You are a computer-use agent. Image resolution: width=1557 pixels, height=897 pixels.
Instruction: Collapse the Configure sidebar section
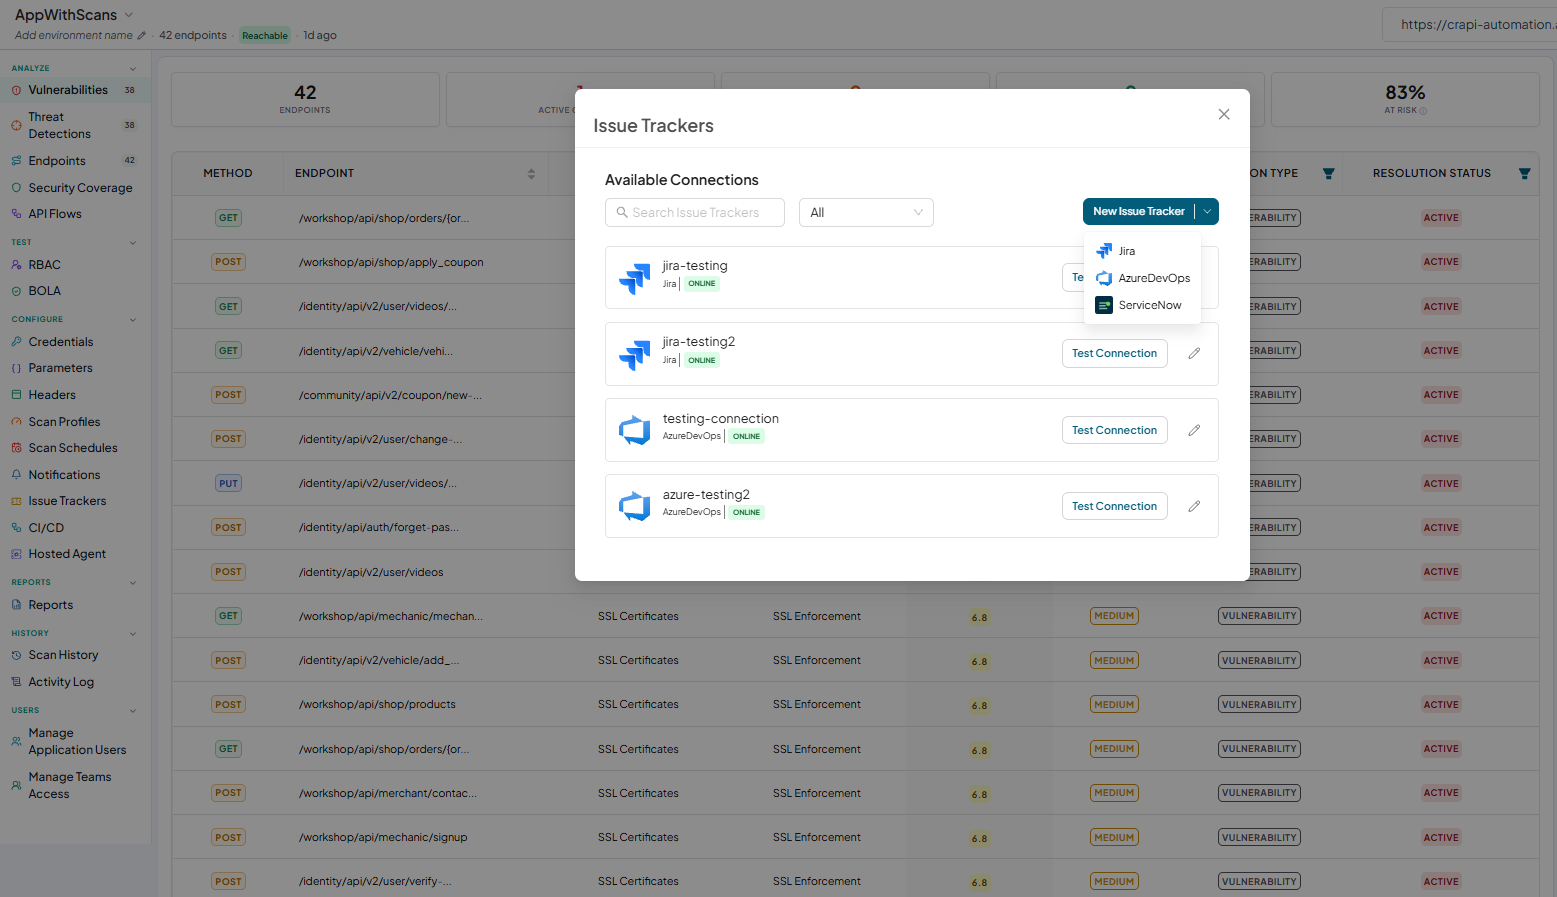133,320
